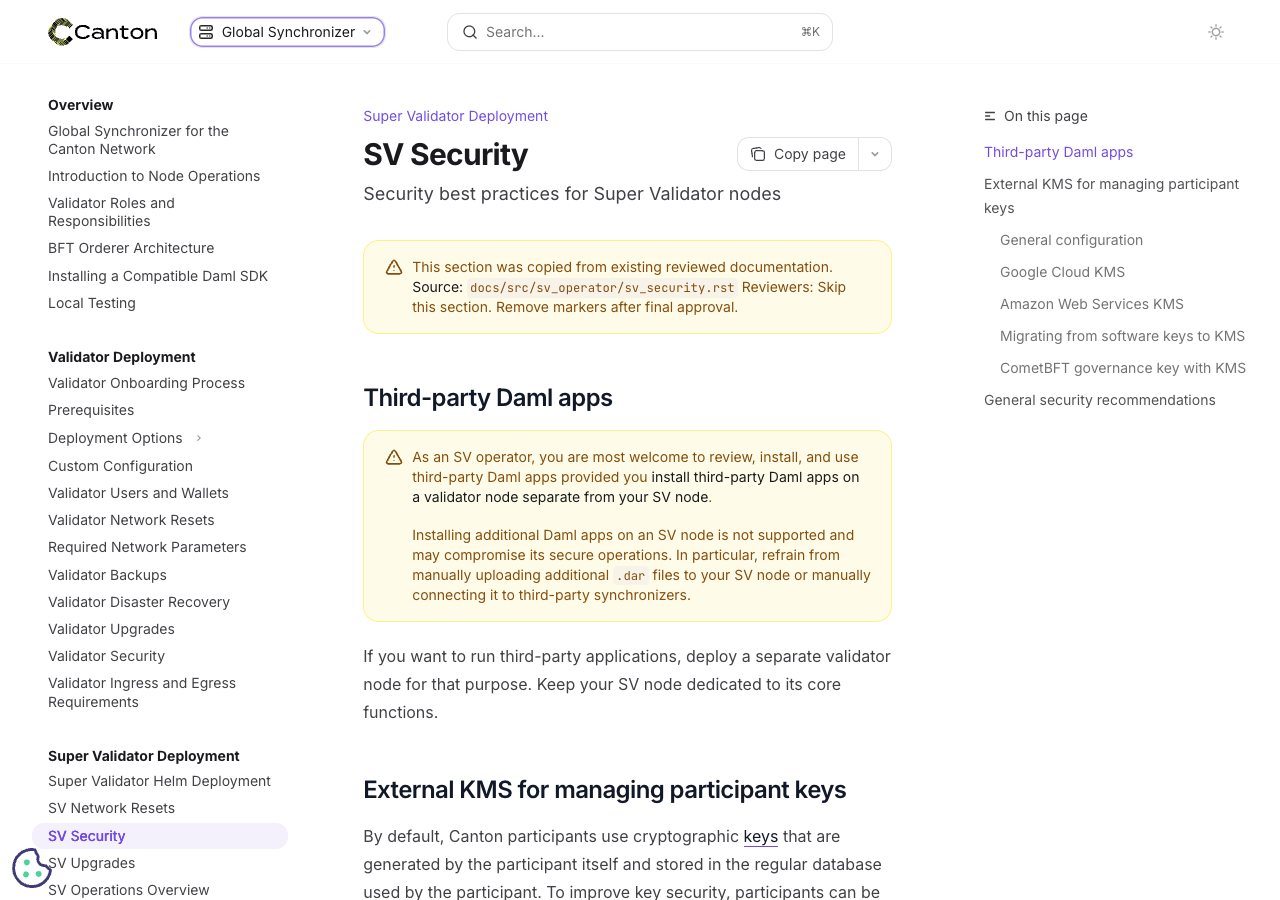Jump to General security recommendations section

click(1100, 400)
